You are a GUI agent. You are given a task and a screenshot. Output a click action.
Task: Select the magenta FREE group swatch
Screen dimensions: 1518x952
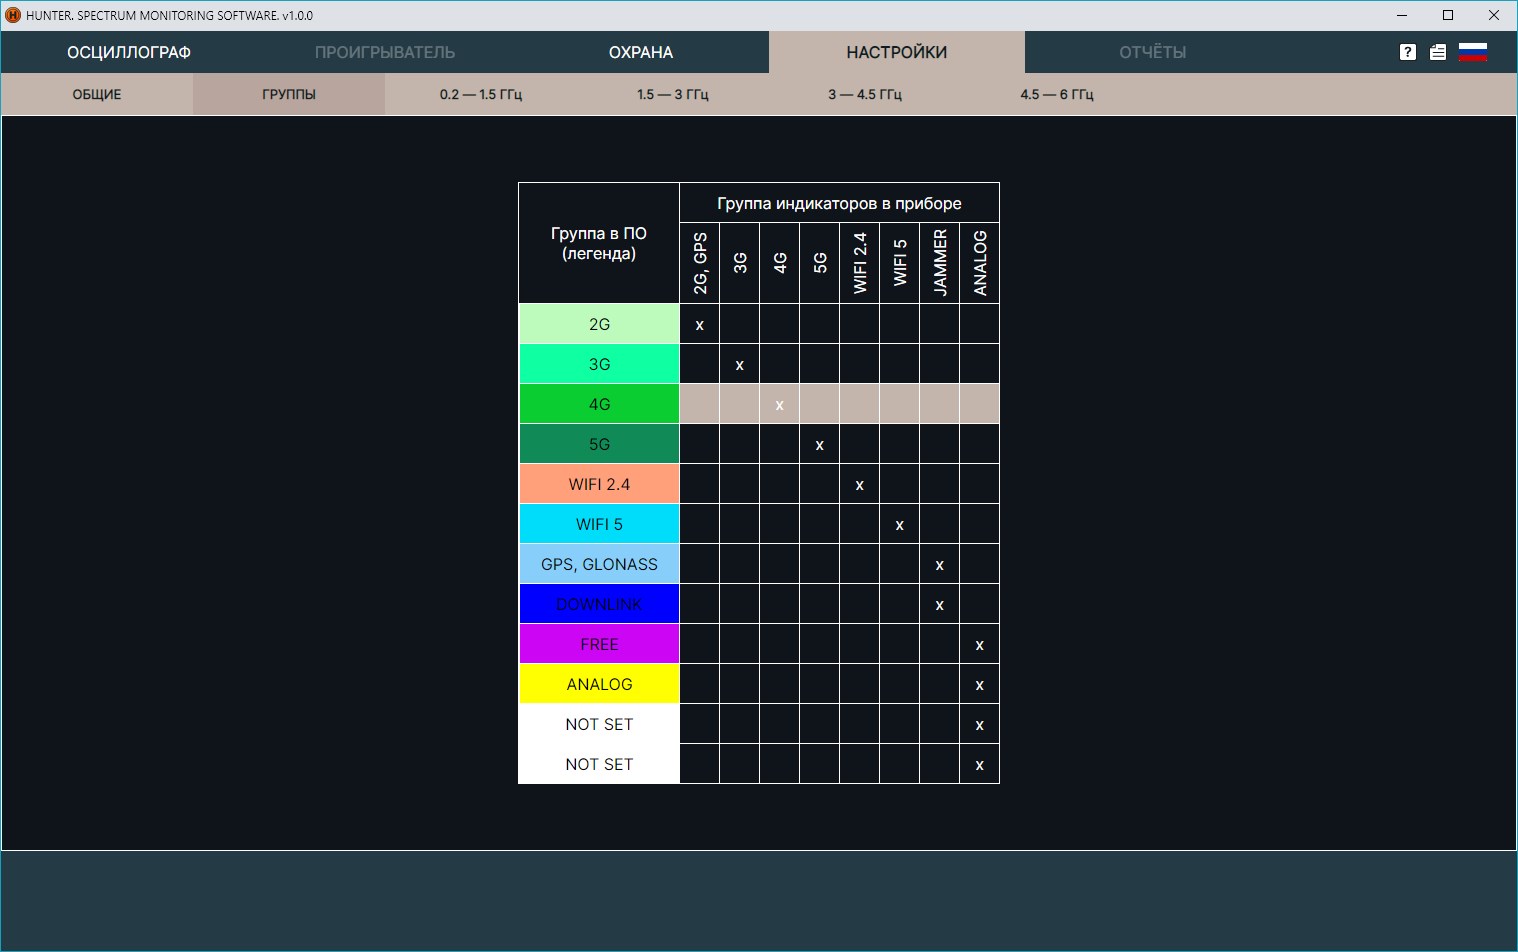pos(599,644)
